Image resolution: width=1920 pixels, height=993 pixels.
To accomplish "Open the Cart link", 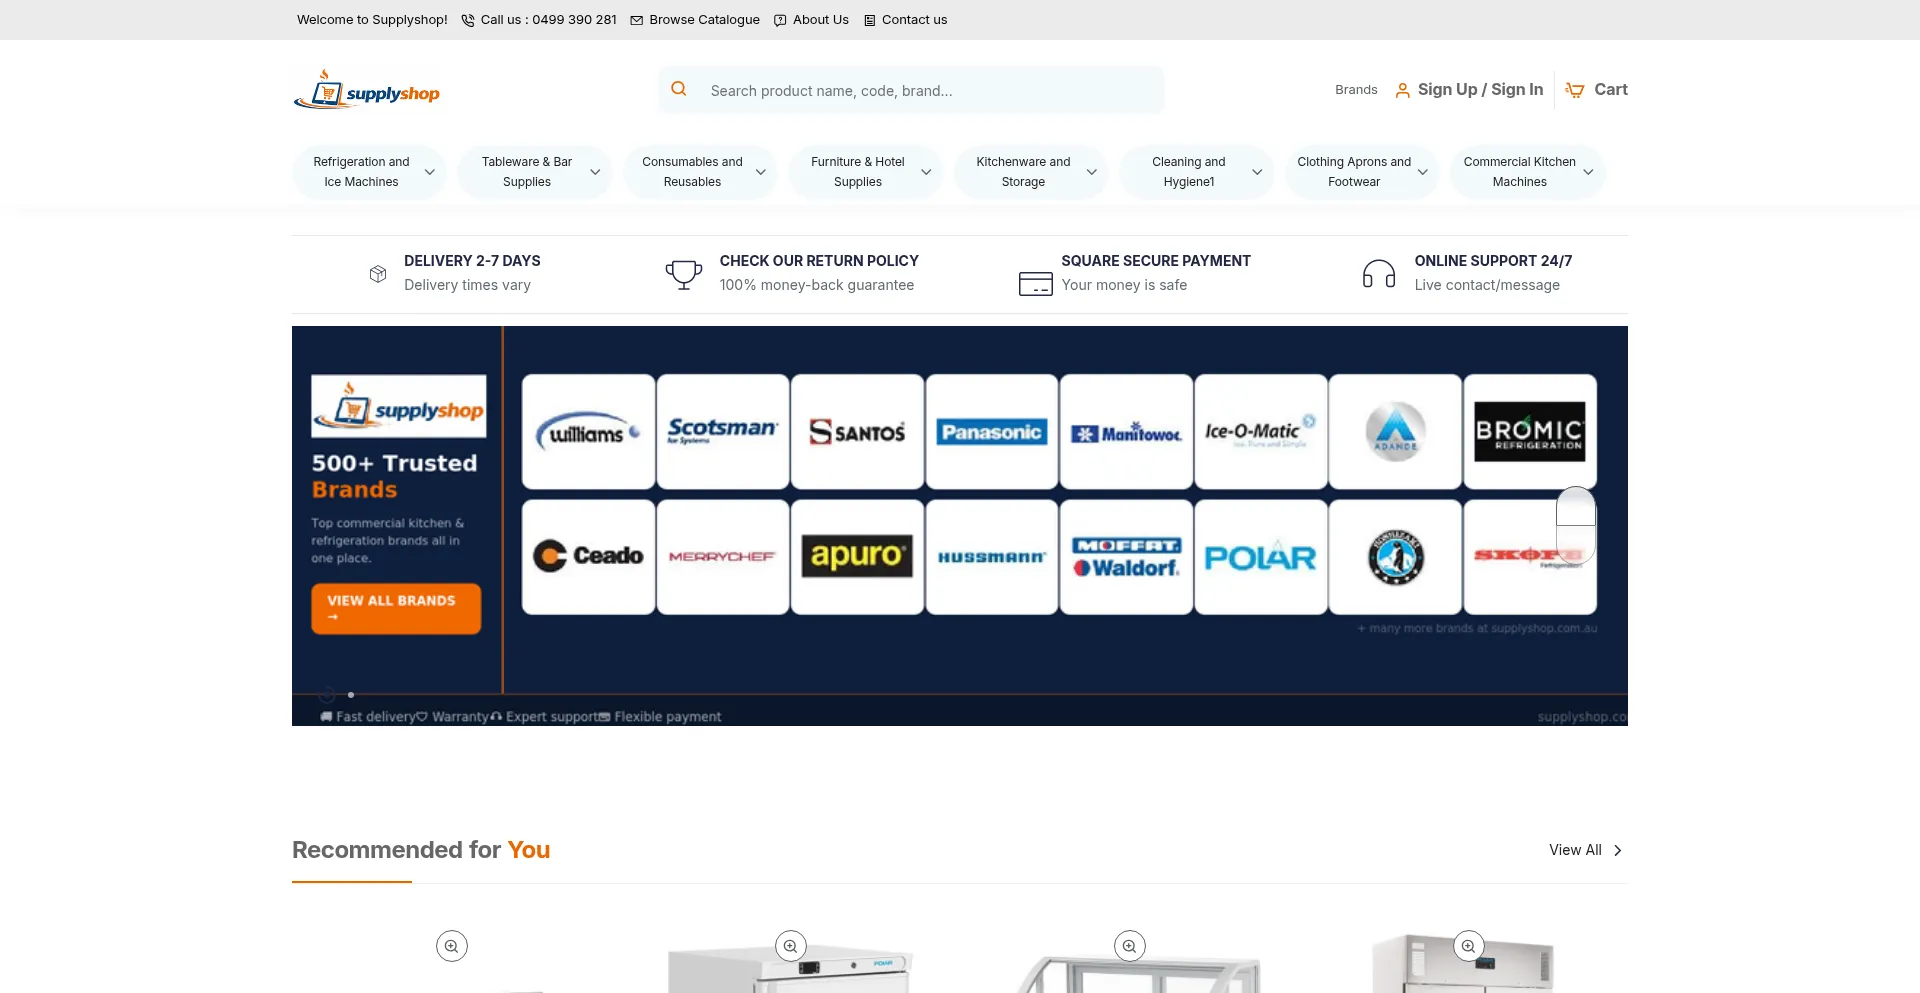I will (x=1611, y=90).
